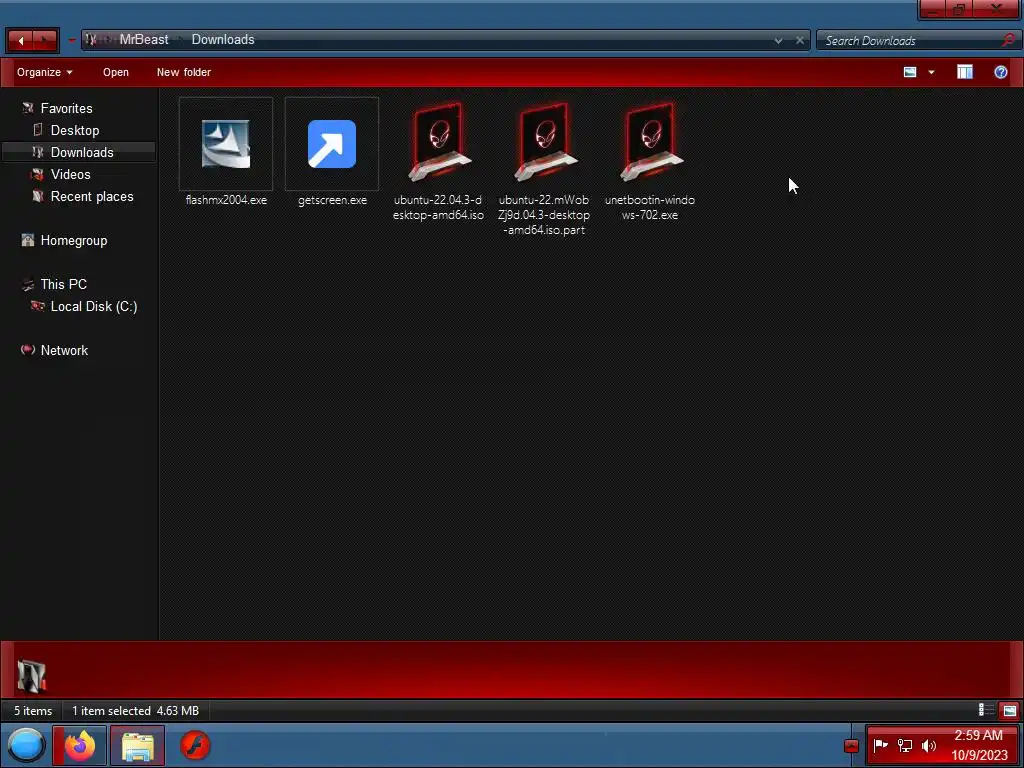
Task: Open the Flash application from the taskbar
Action: pyautogui.click(x=195, y=745)
